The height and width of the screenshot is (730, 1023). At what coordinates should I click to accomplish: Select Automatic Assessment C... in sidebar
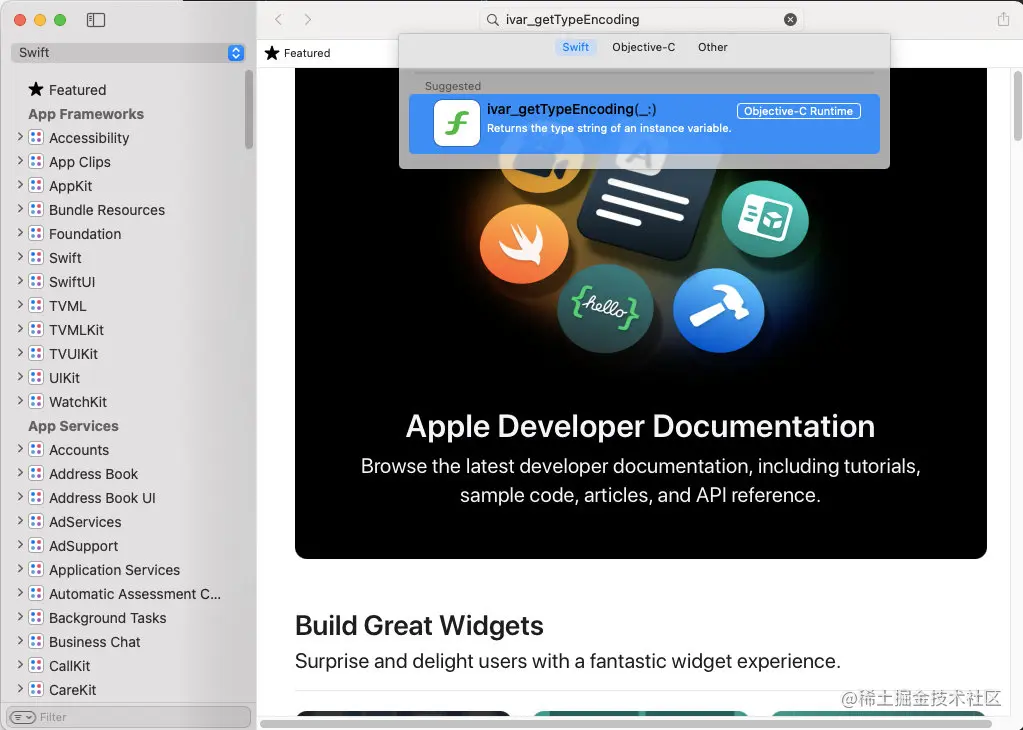[x=135, y=594]
